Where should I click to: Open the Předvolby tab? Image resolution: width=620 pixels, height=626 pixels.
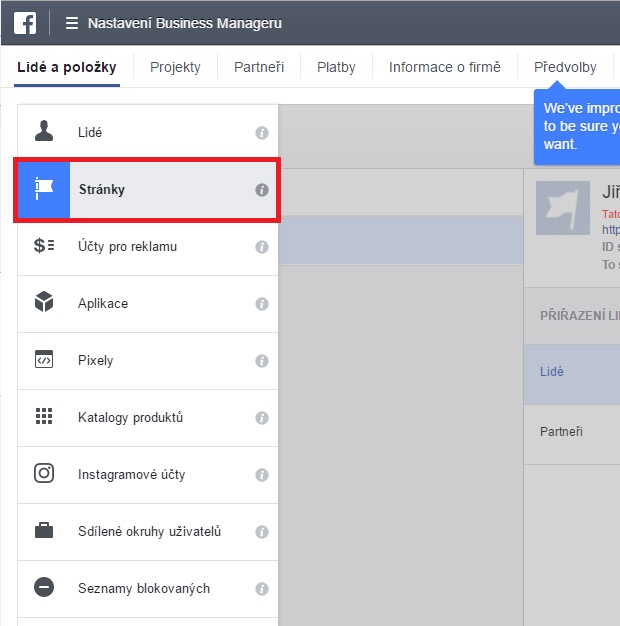(x=565, y=67)
